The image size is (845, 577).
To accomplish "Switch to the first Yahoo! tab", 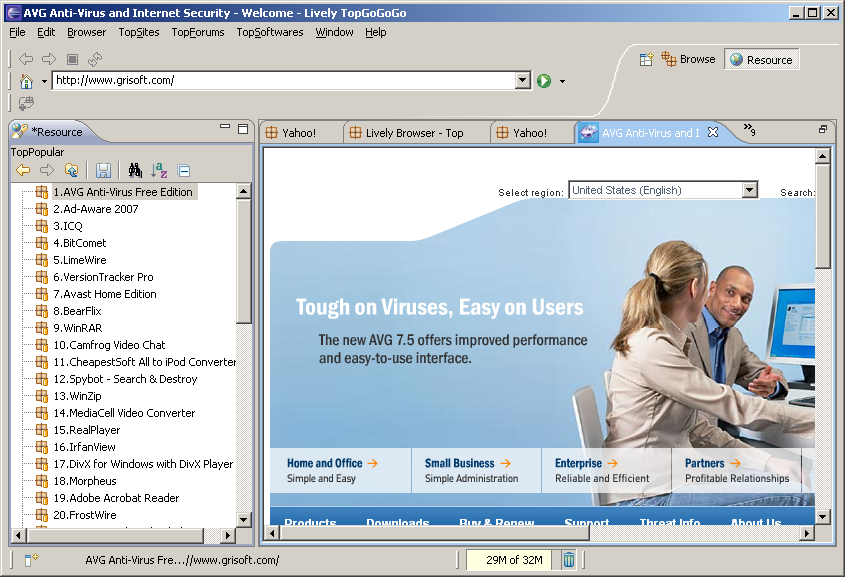I will click(x=299, y=133).
